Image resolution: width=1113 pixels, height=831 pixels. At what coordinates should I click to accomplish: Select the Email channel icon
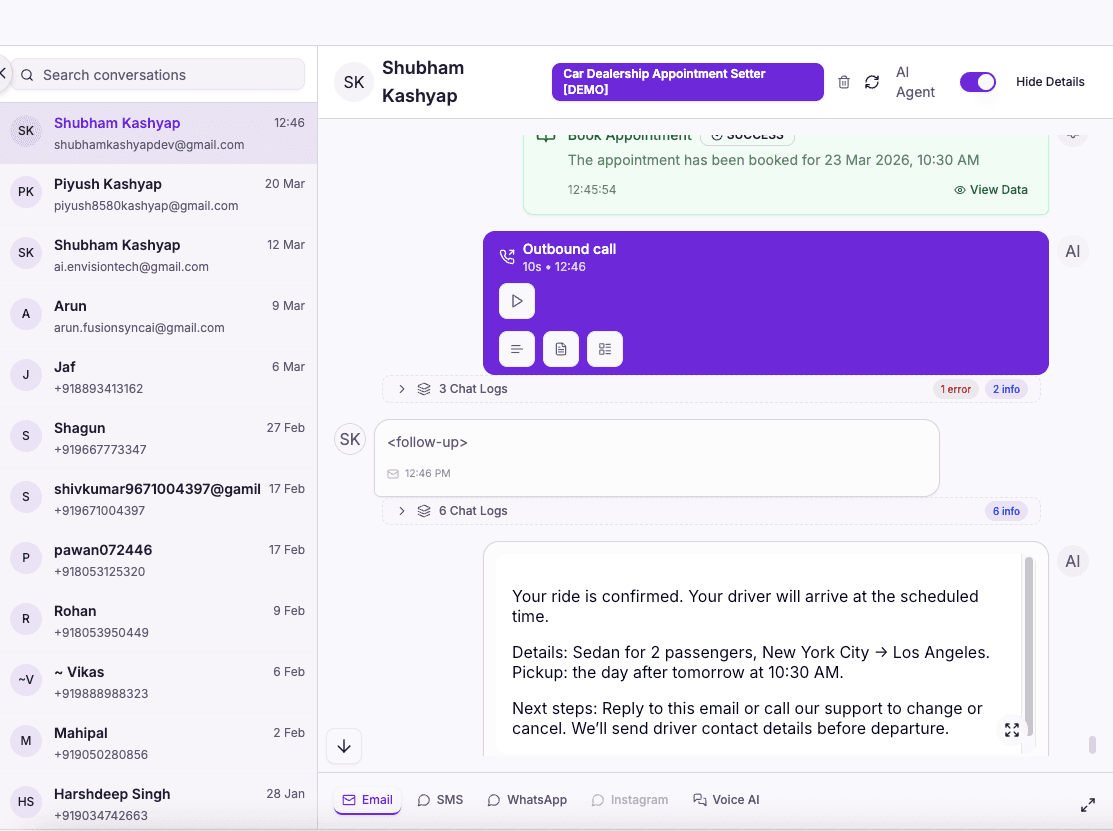[367, 799]
